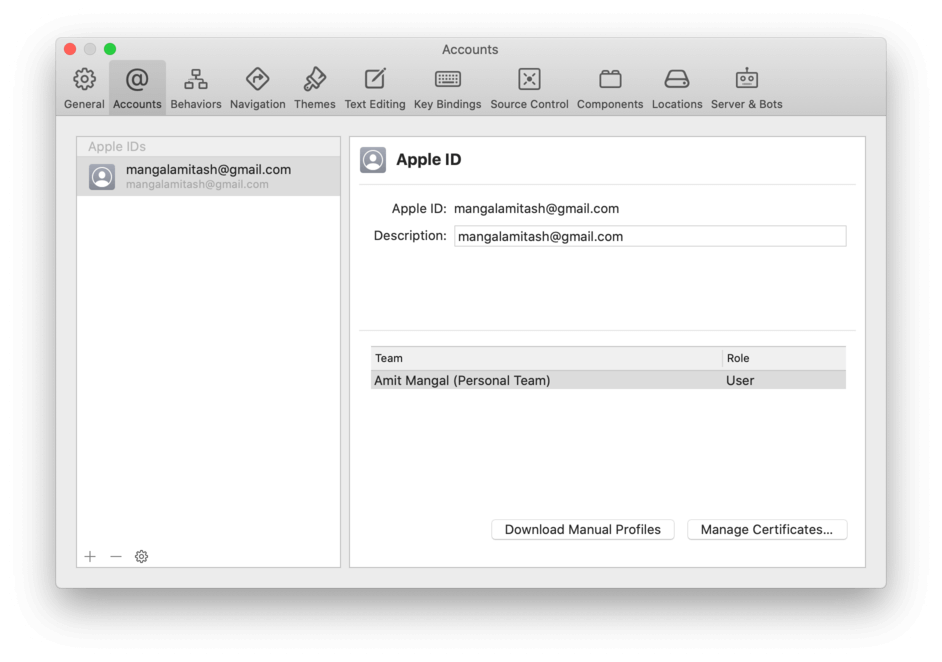
Task: Open the Behaviors preferences icon
Action: click(x=196, y=79)
